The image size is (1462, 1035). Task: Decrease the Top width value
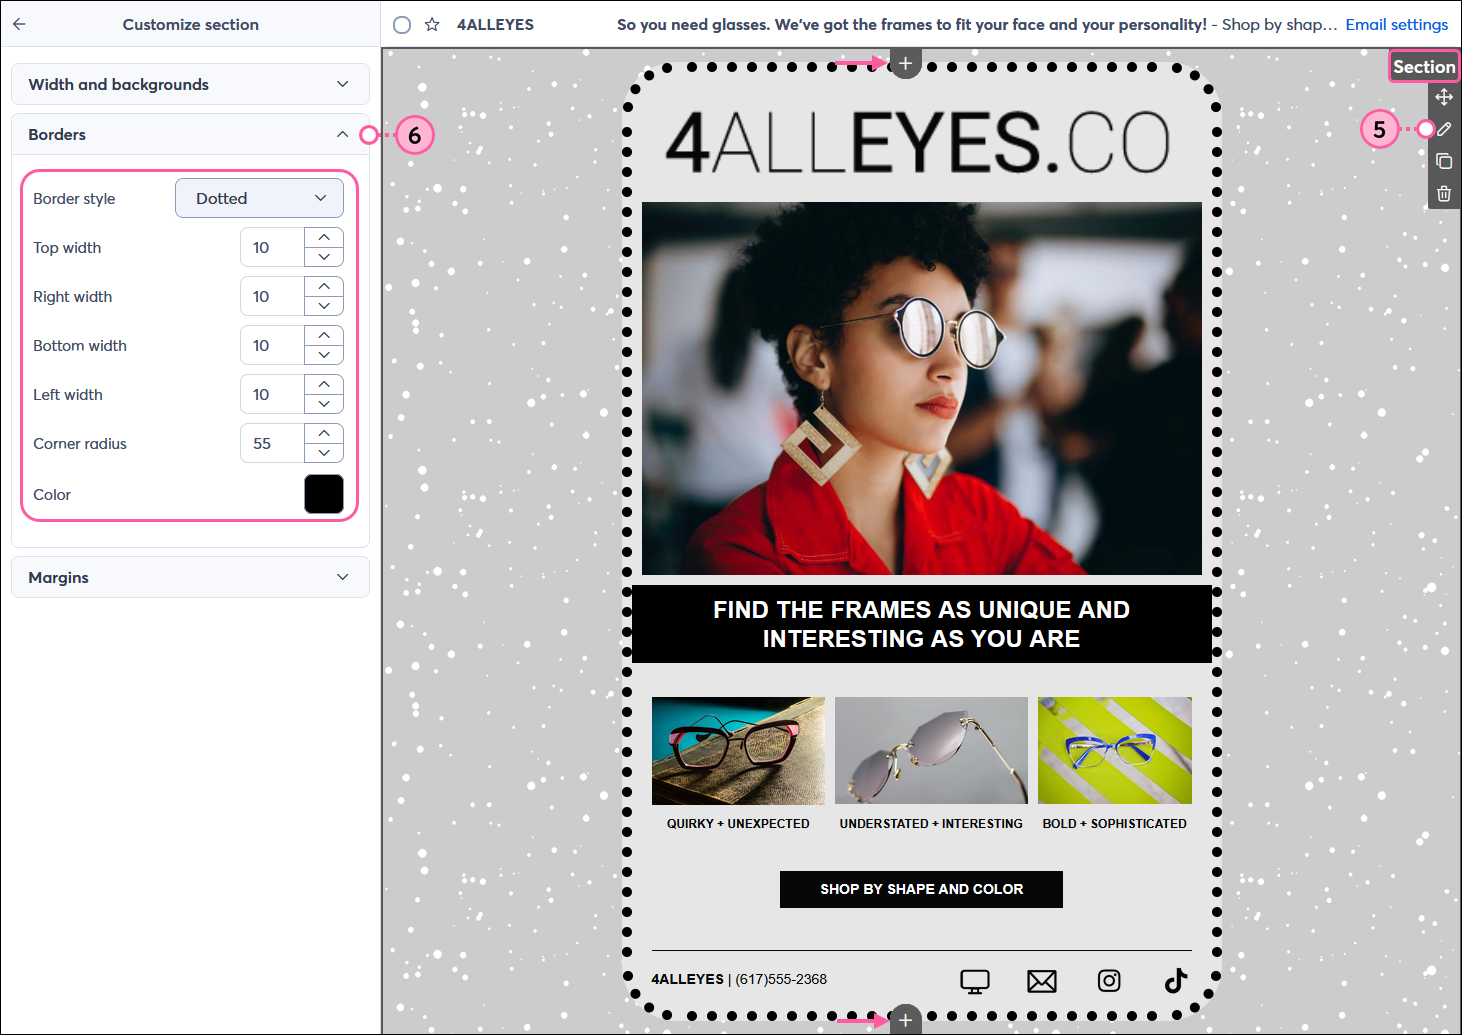[324, 257]
